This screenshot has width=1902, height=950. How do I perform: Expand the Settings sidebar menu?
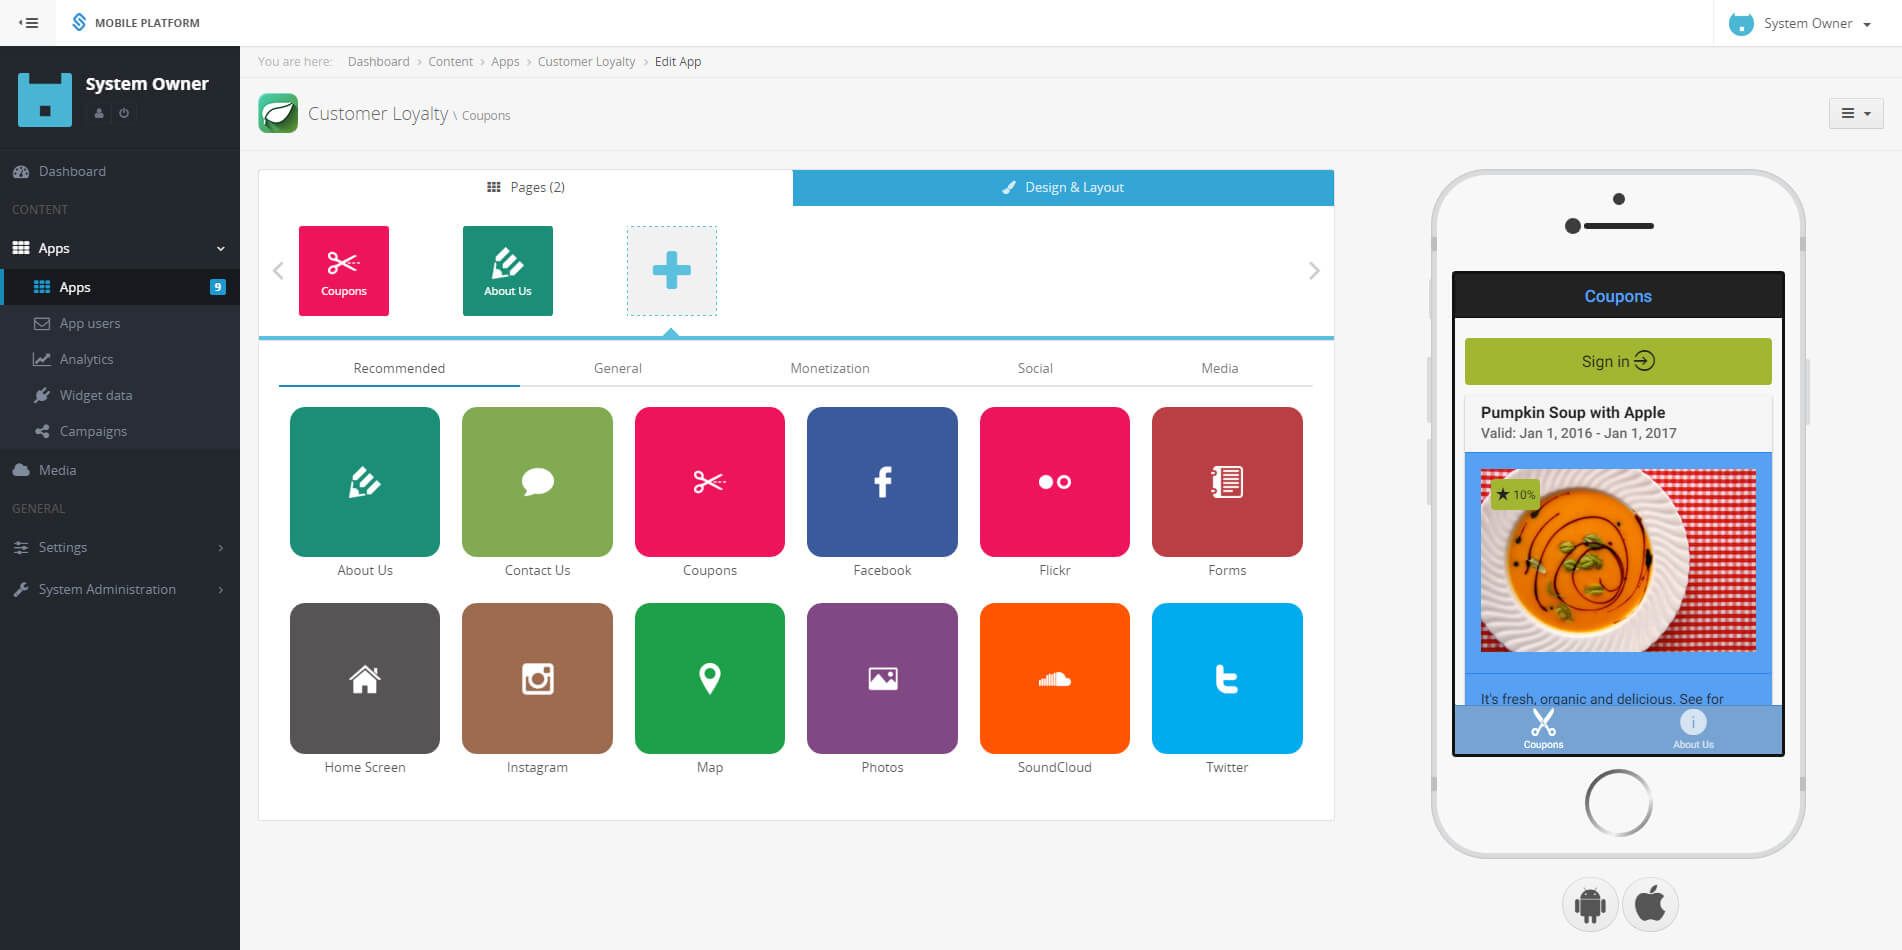(118, 547)
